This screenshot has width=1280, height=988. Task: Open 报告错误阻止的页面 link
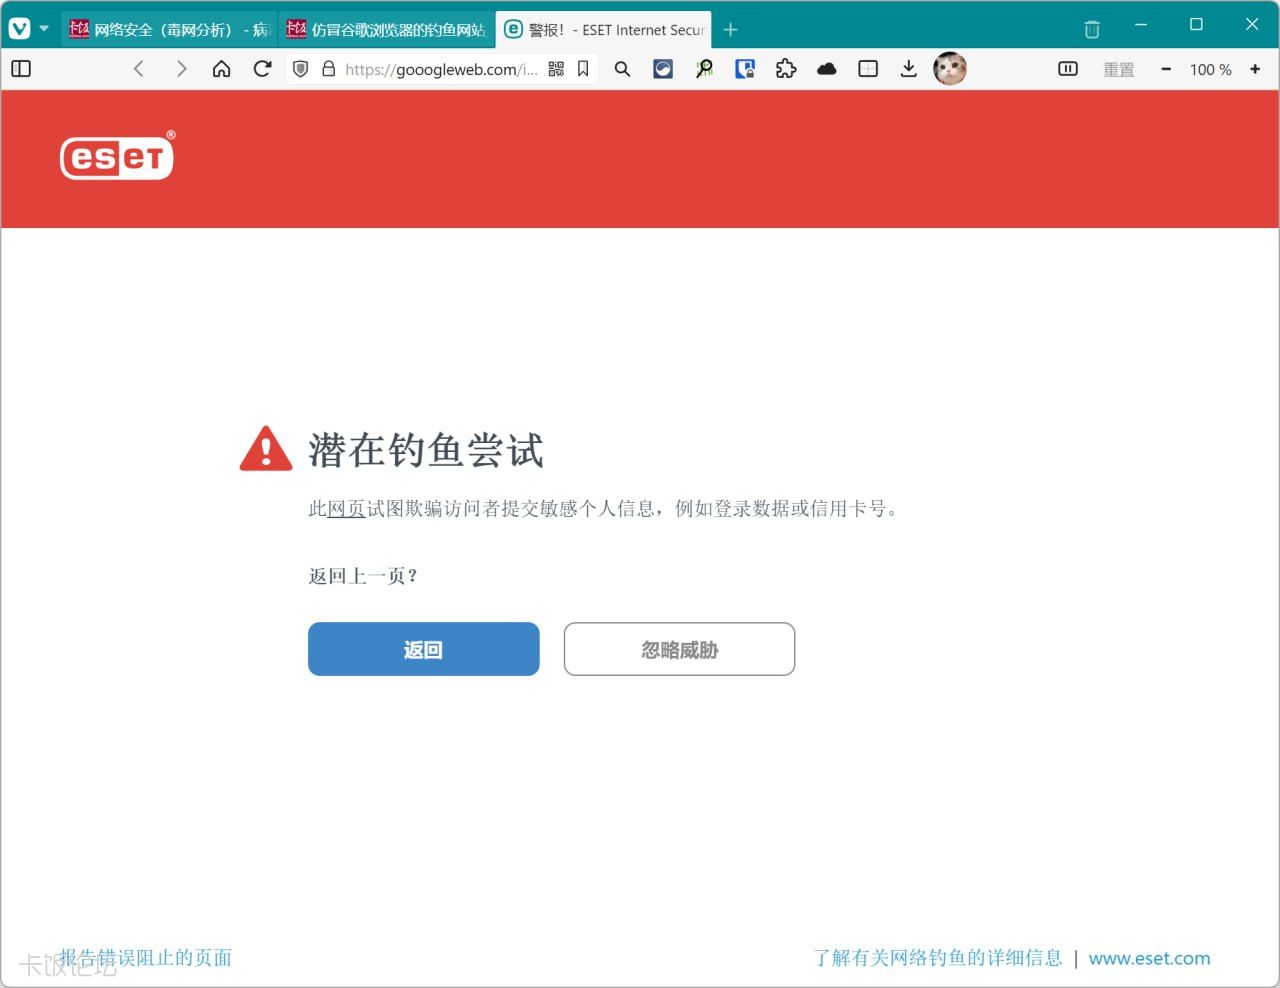pos(146,958)
